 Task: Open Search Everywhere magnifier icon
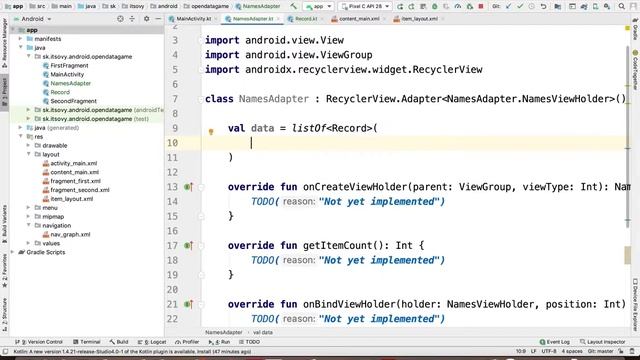click(621, 7)
